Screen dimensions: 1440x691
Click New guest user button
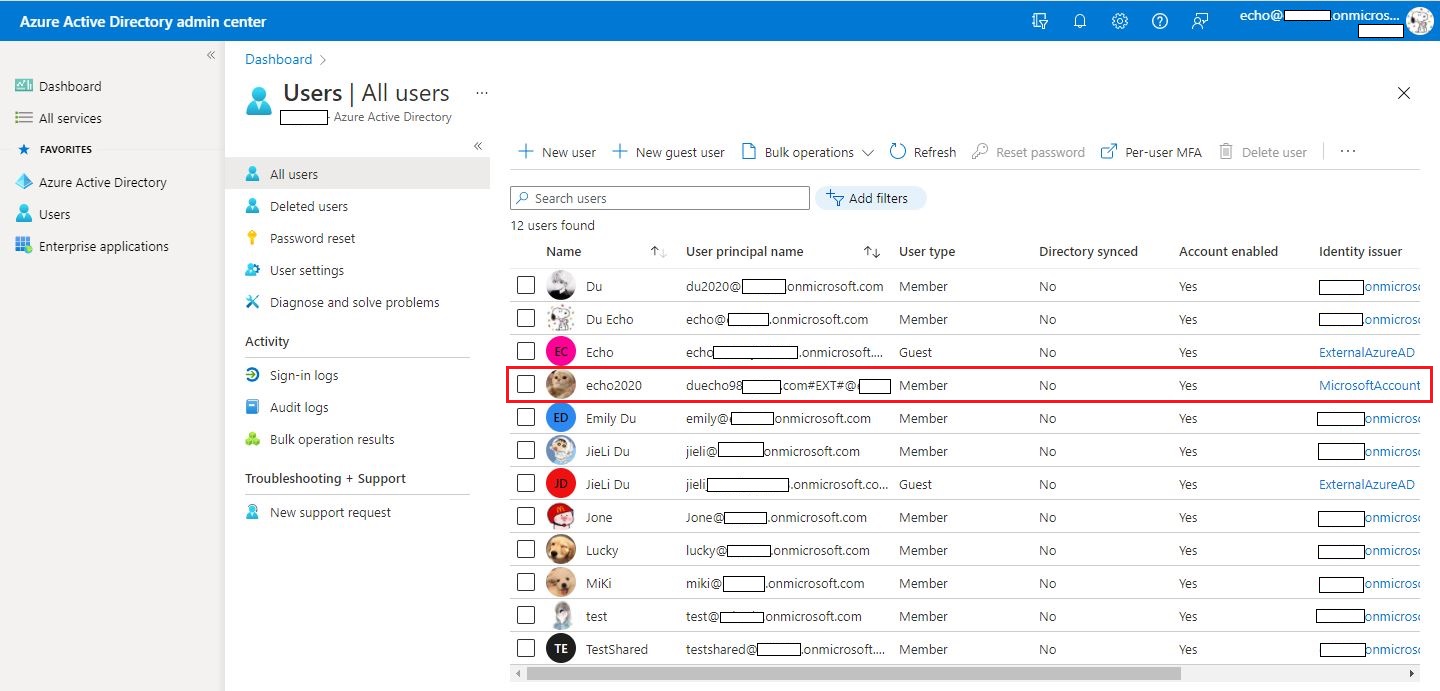tap(668, 152)
